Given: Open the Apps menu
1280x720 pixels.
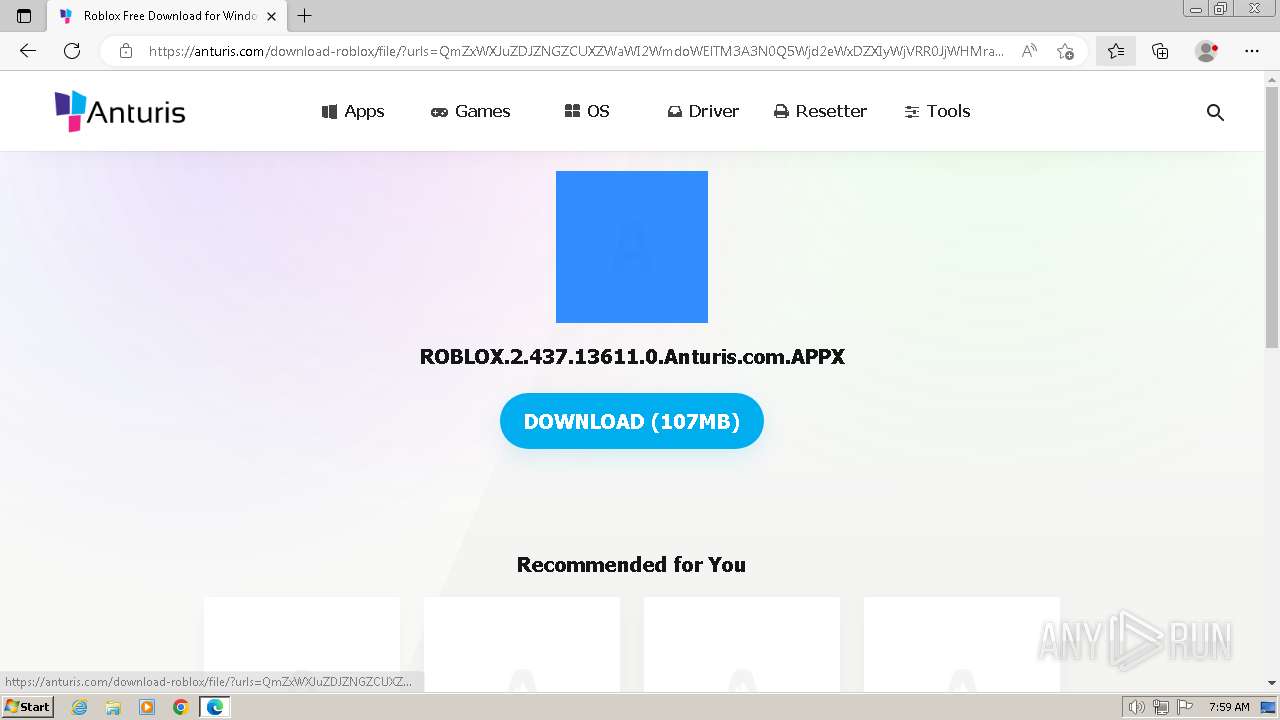Looking at the screenshot, I should [x=353, y=111].
